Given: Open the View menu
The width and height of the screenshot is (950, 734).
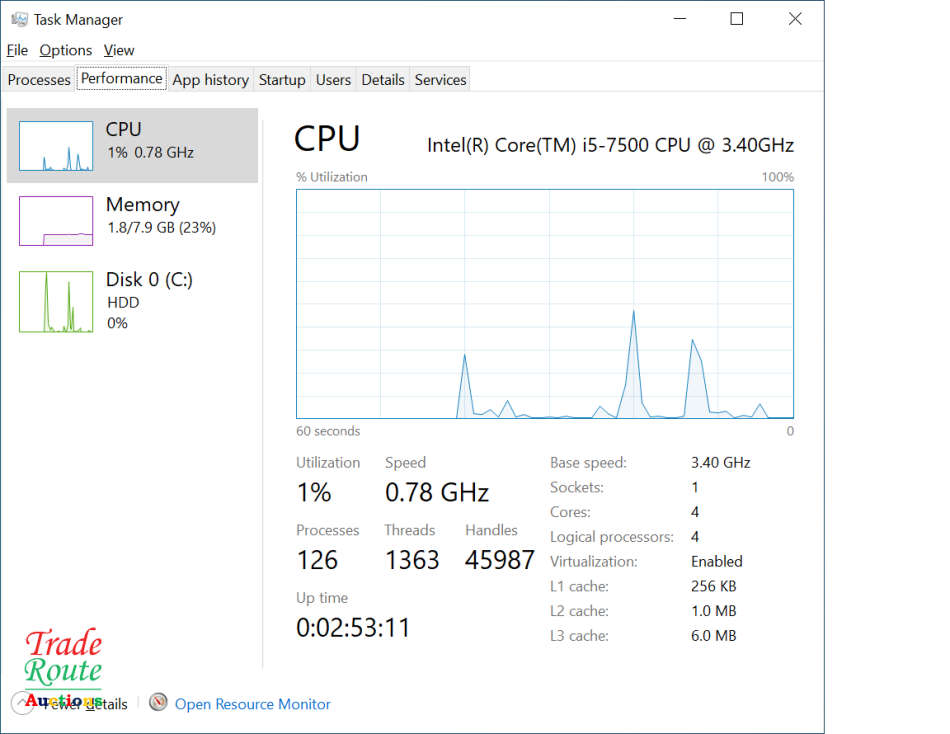Looking at the screenshot, I should [118, 50].
